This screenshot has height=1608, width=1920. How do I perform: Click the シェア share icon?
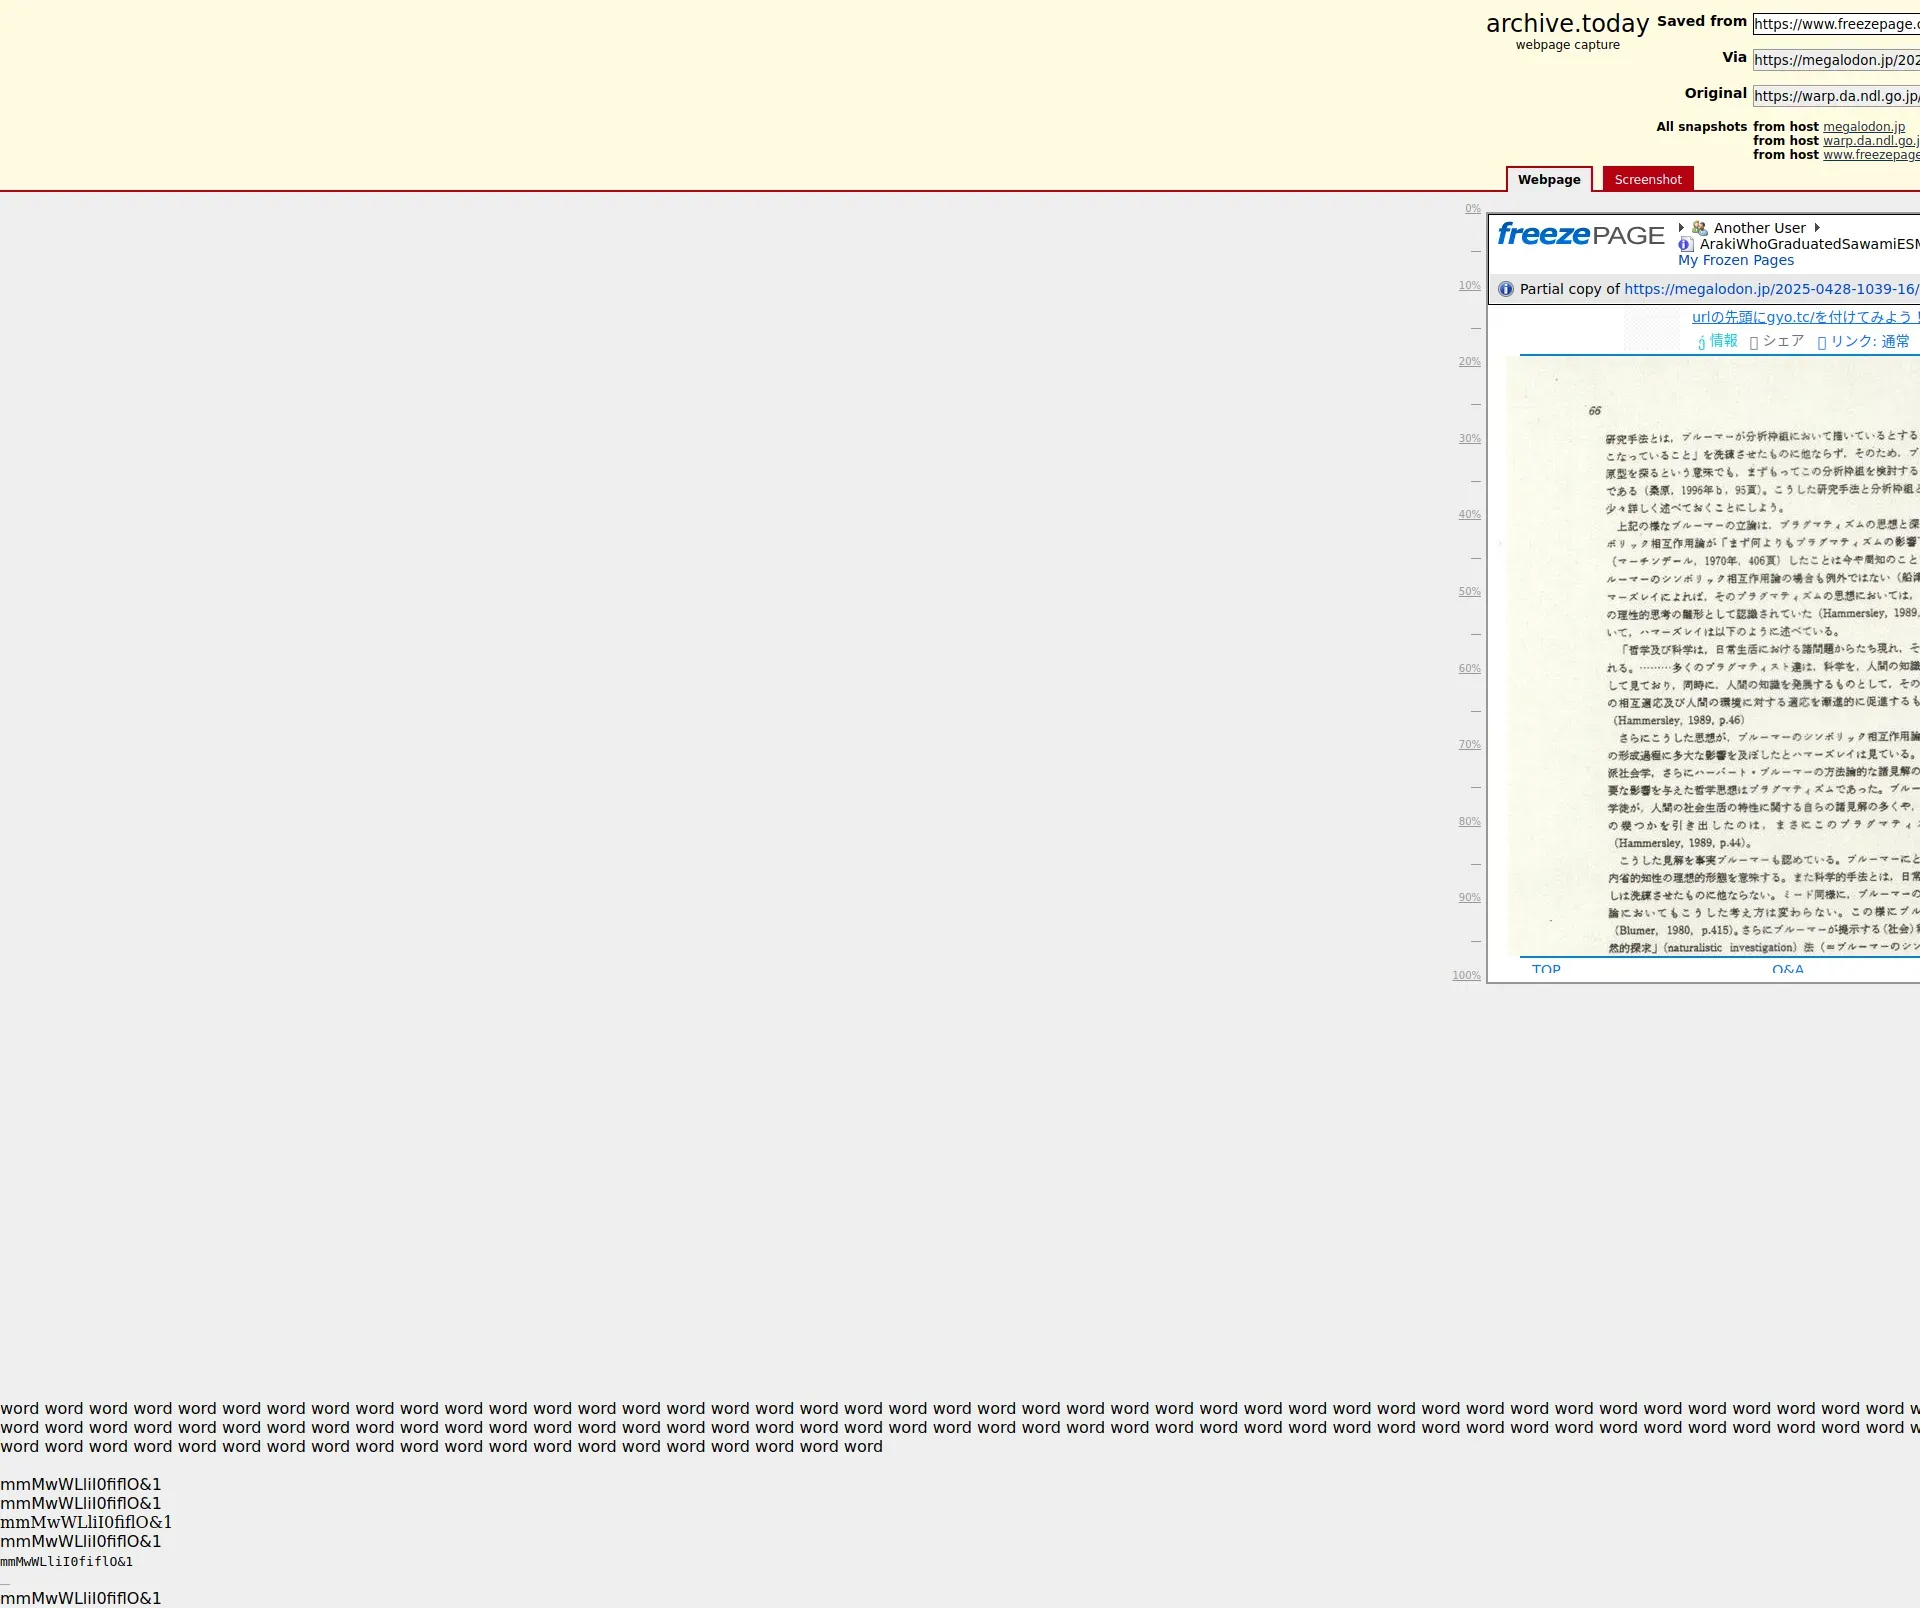(1753, 343)
